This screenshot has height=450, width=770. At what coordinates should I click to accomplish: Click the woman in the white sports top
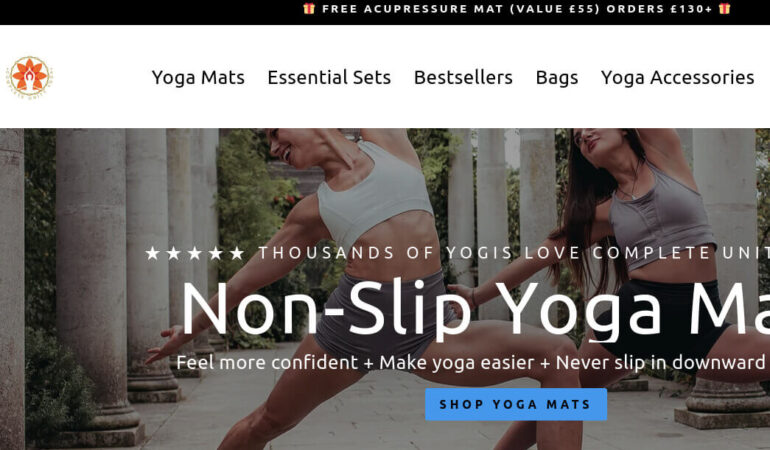(x=363, y=275)
